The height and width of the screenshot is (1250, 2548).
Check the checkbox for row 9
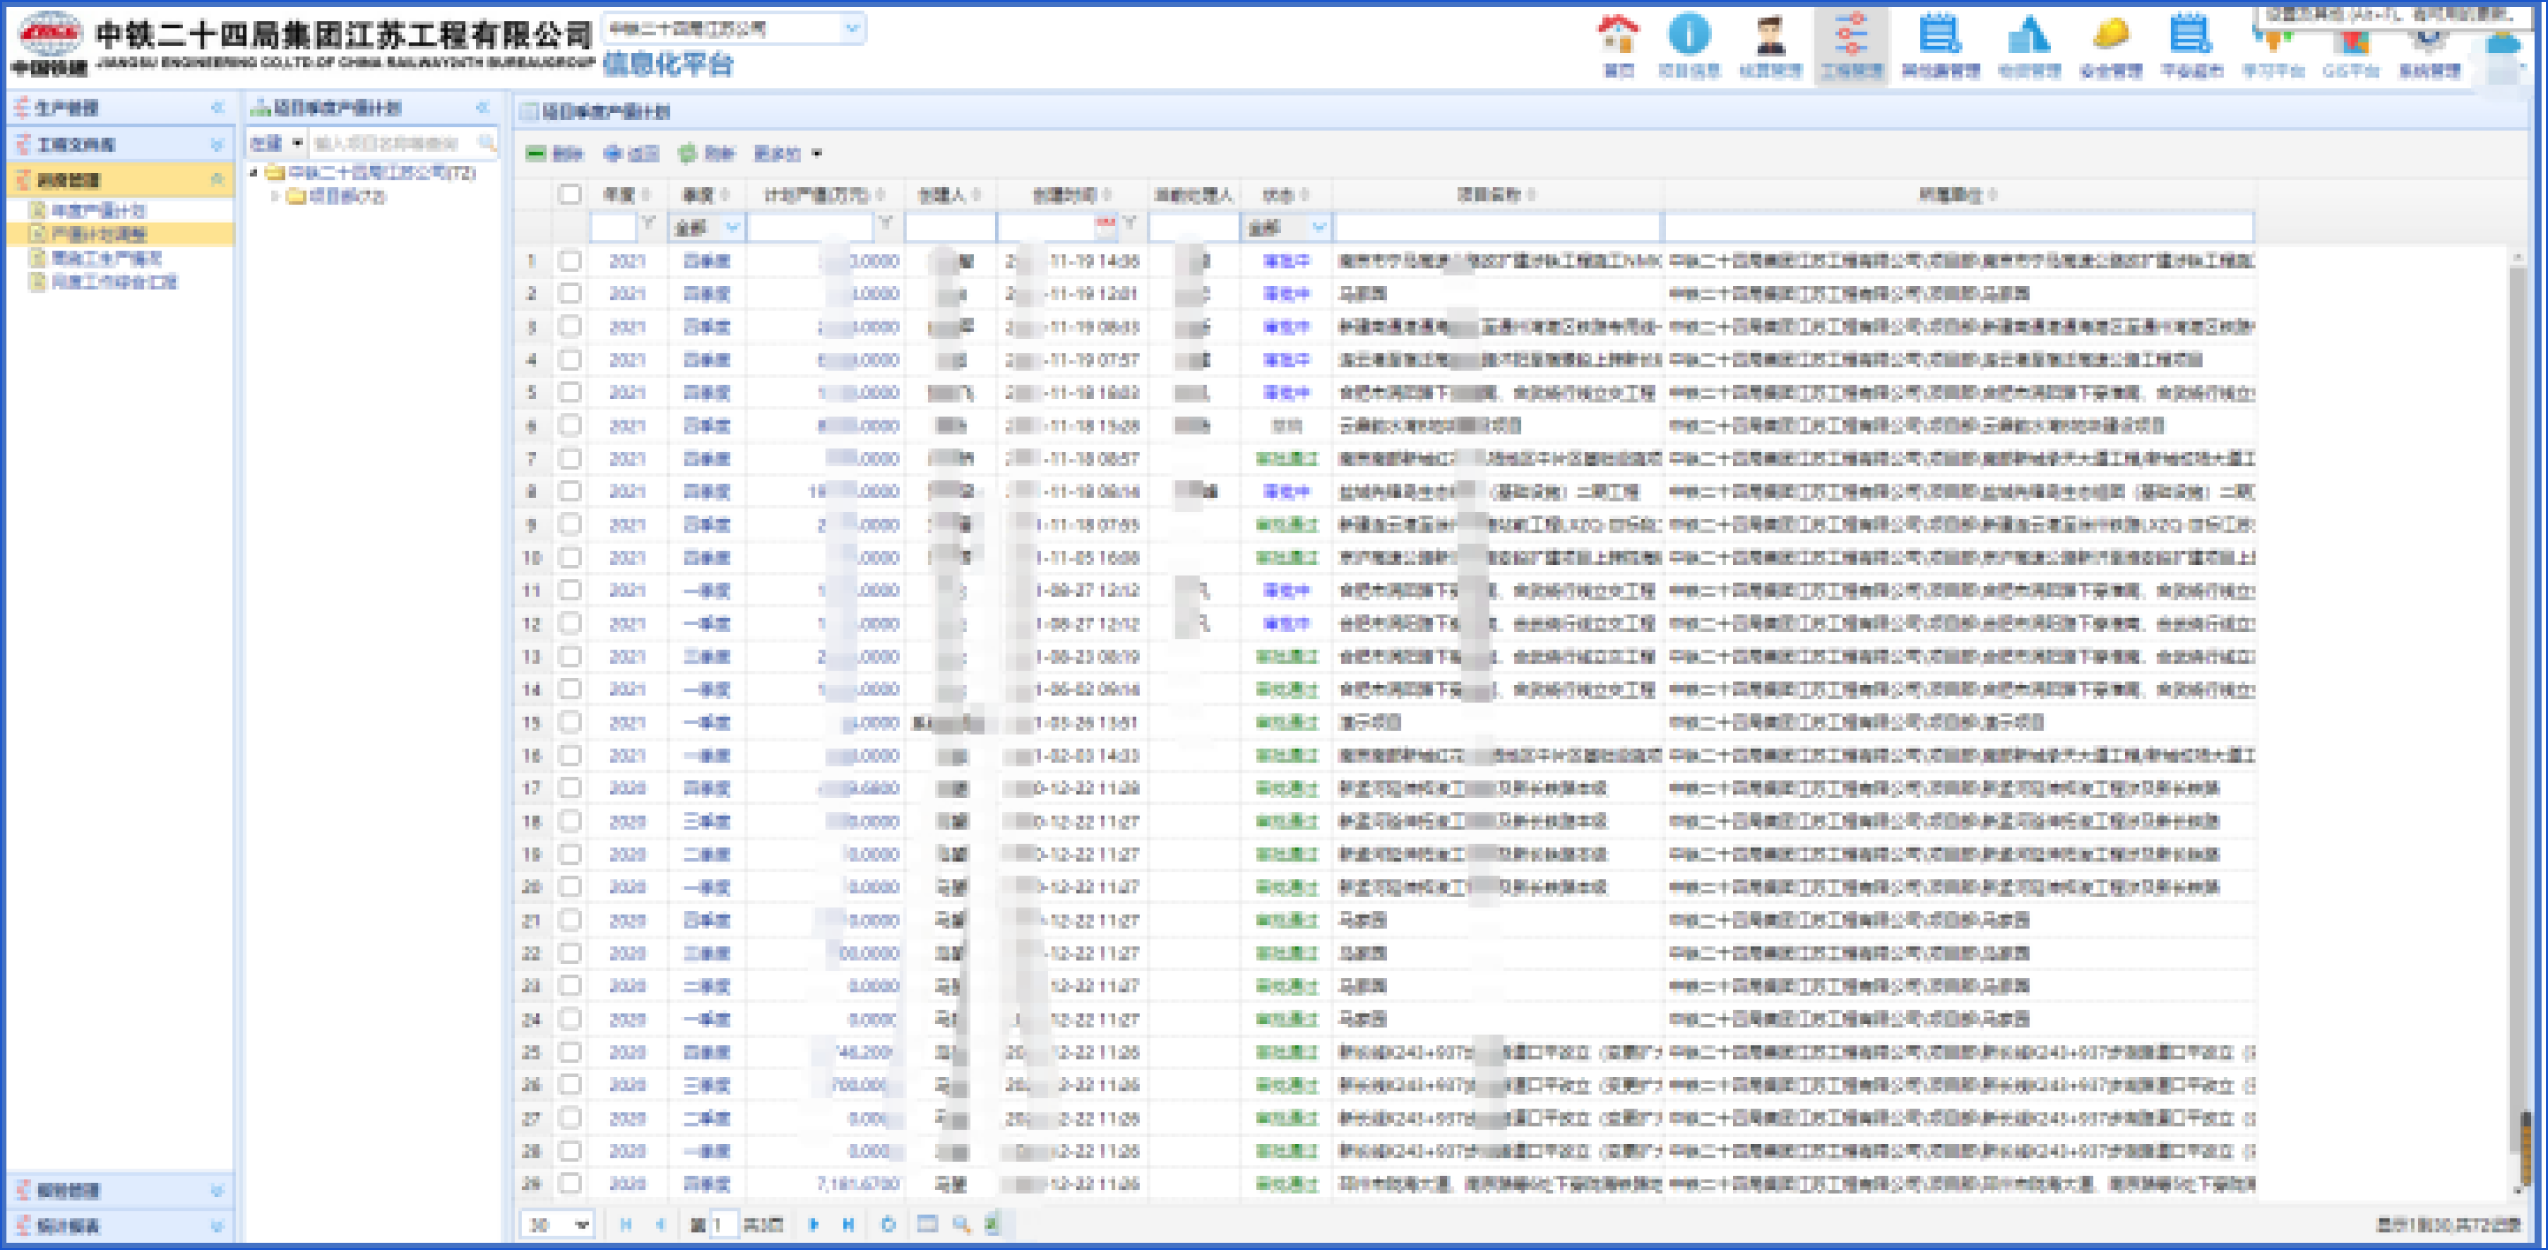pyautogui.click(x=570, y=524)
